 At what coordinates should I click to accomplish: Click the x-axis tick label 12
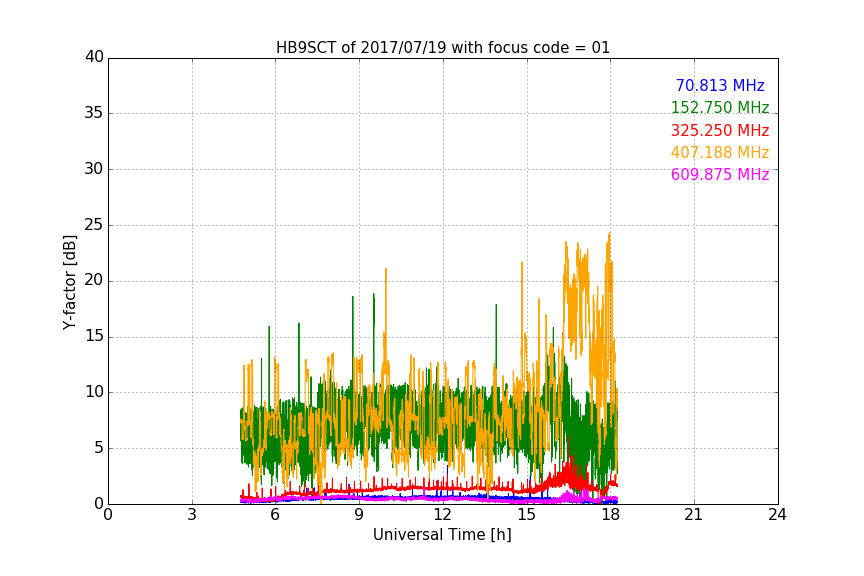[443, 515]
